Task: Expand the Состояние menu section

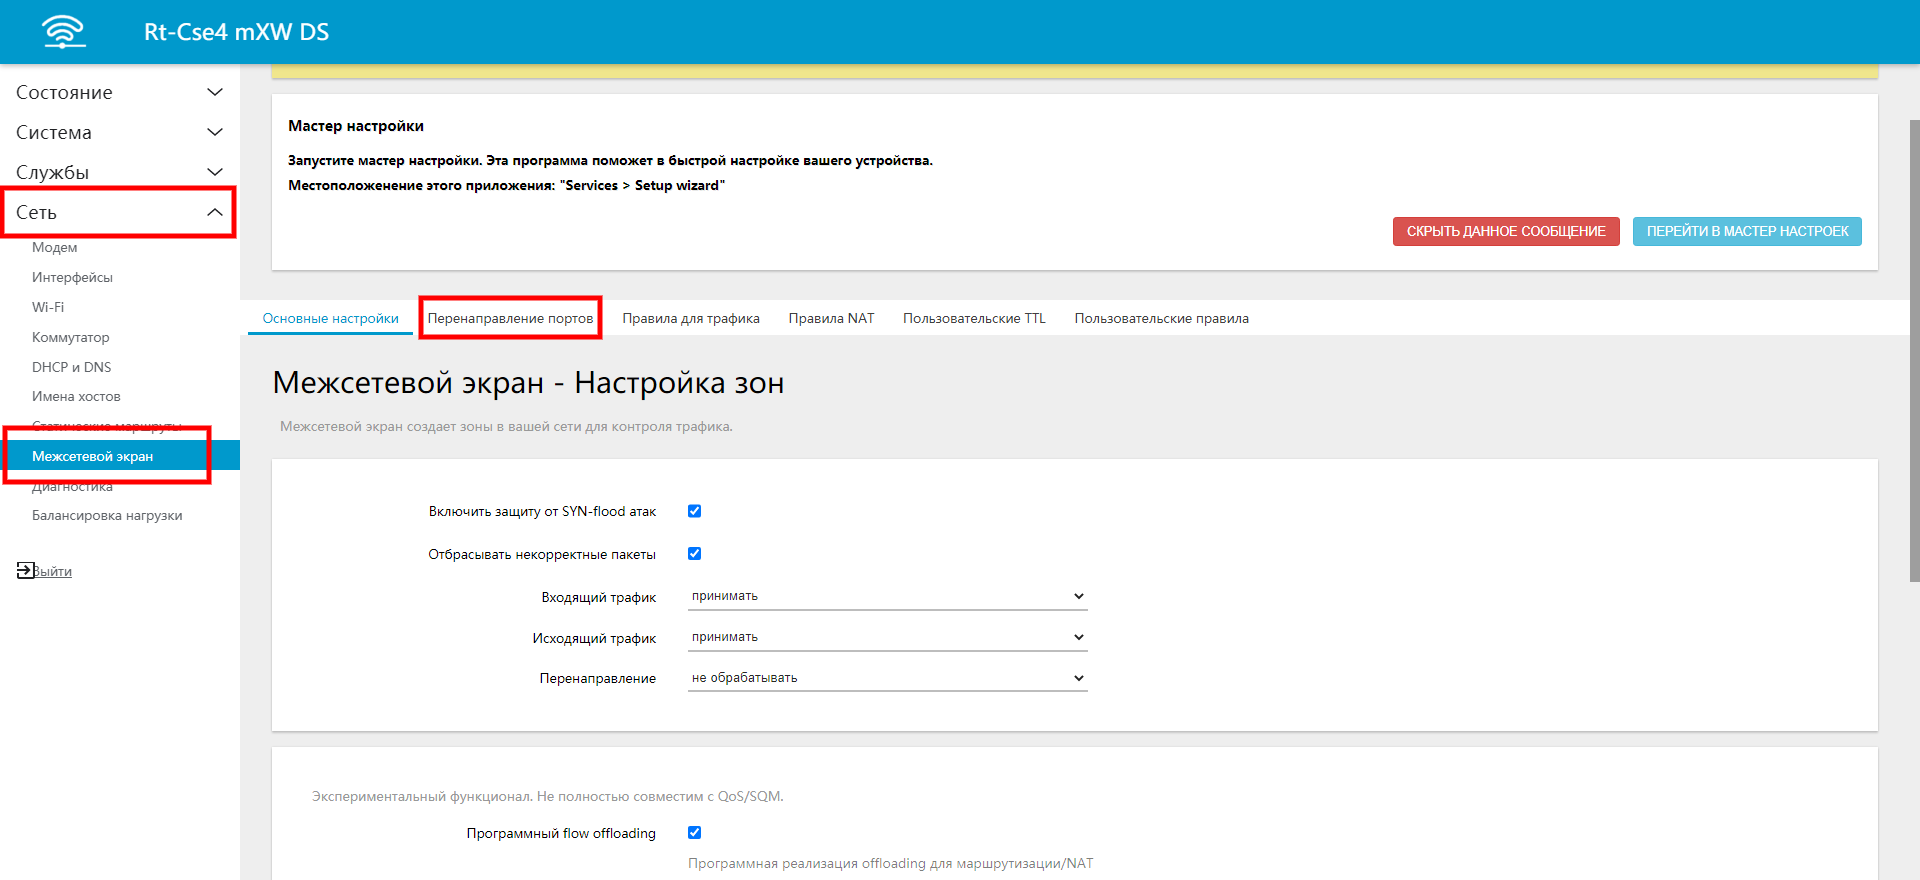Action: [x=120, y=92]
